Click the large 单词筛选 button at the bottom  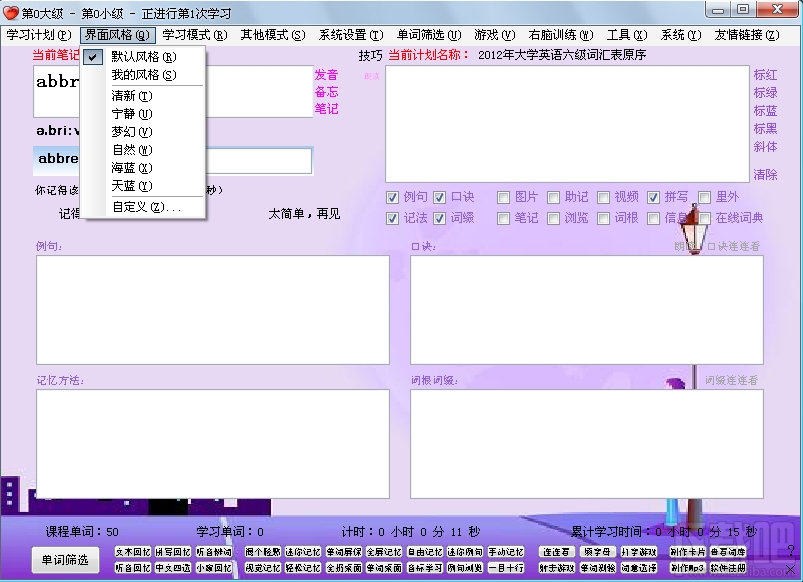point(65,560)
